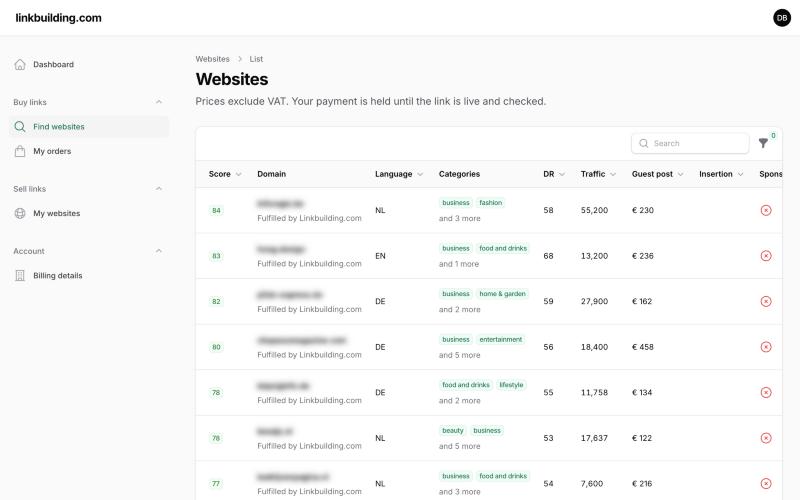This screenshot has height=500, width=800.
Task: Click the € 458 guest post price
Action: point(643,347)
